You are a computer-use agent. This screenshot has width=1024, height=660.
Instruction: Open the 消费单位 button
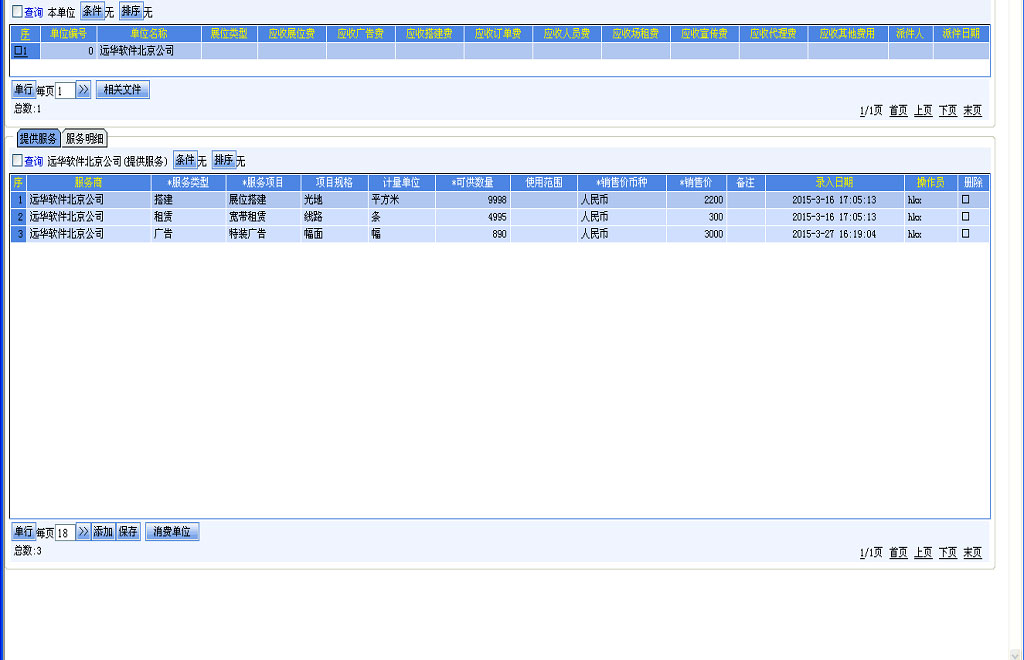pyautogui.click(x=172, y=532)
